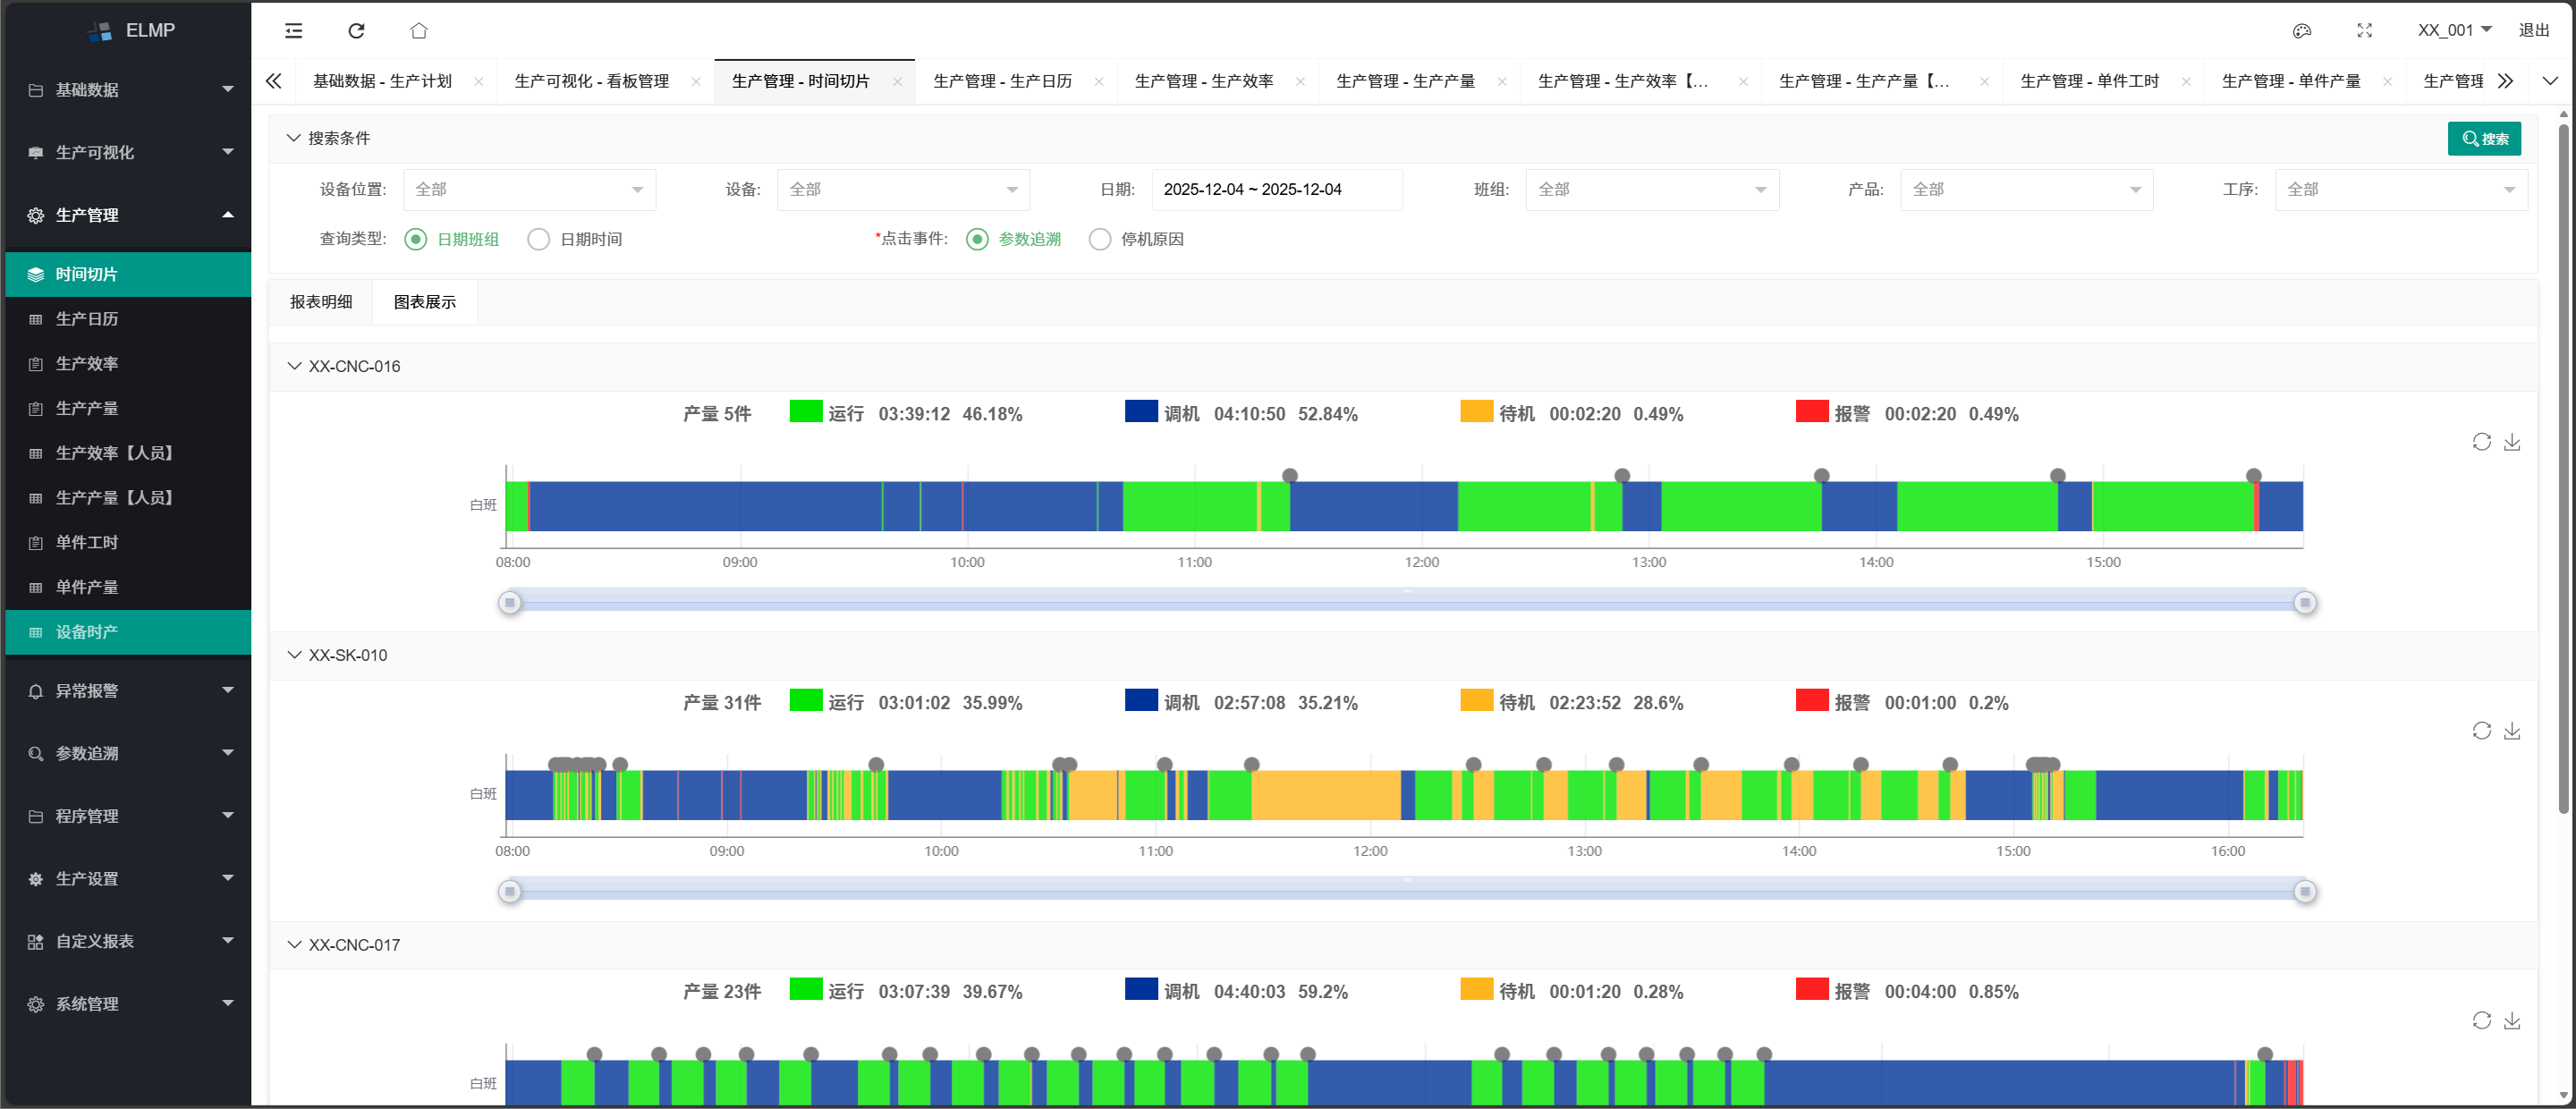Select the 日期时间 query type radio
The width and height of the screenshot is (2576, 1109).
tap(539, 239)
